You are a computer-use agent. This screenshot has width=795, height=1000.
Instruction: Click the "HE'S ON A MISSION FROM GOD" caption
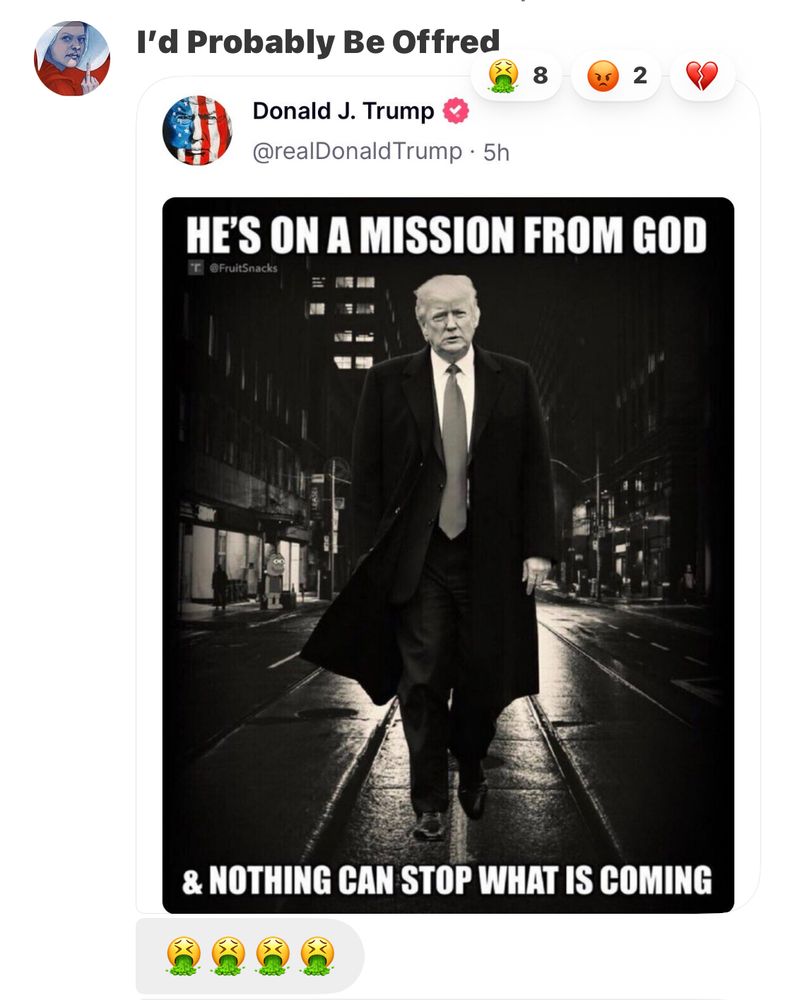(x=447, y=236)
